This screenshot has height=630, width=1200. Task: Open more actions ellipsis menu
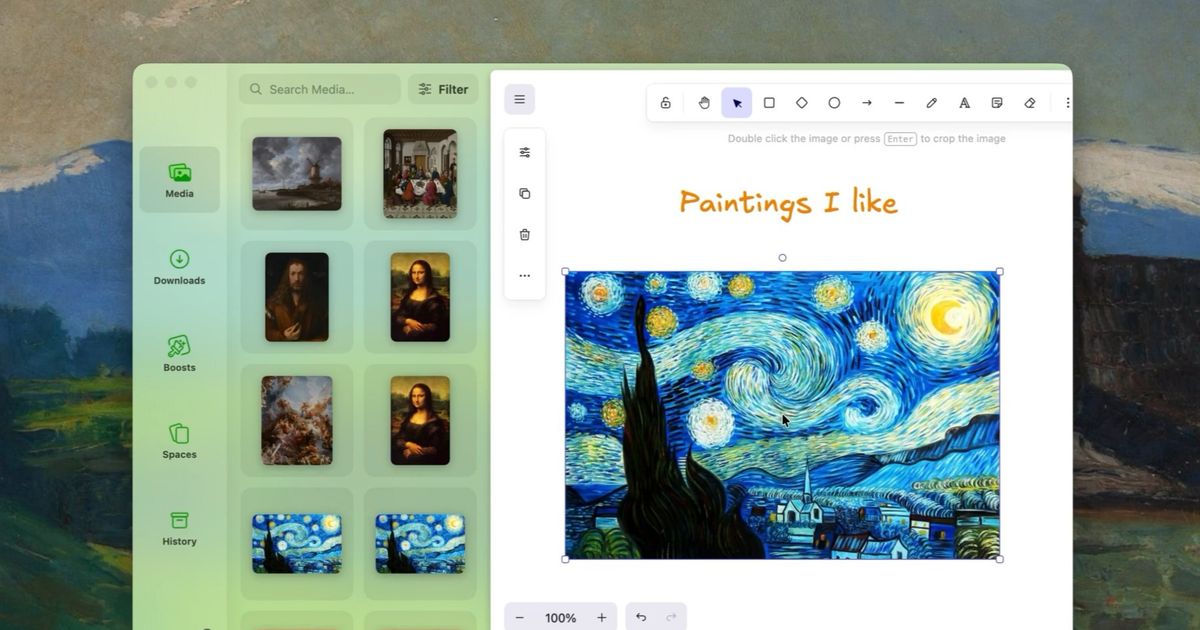click(x=525, y=276)
